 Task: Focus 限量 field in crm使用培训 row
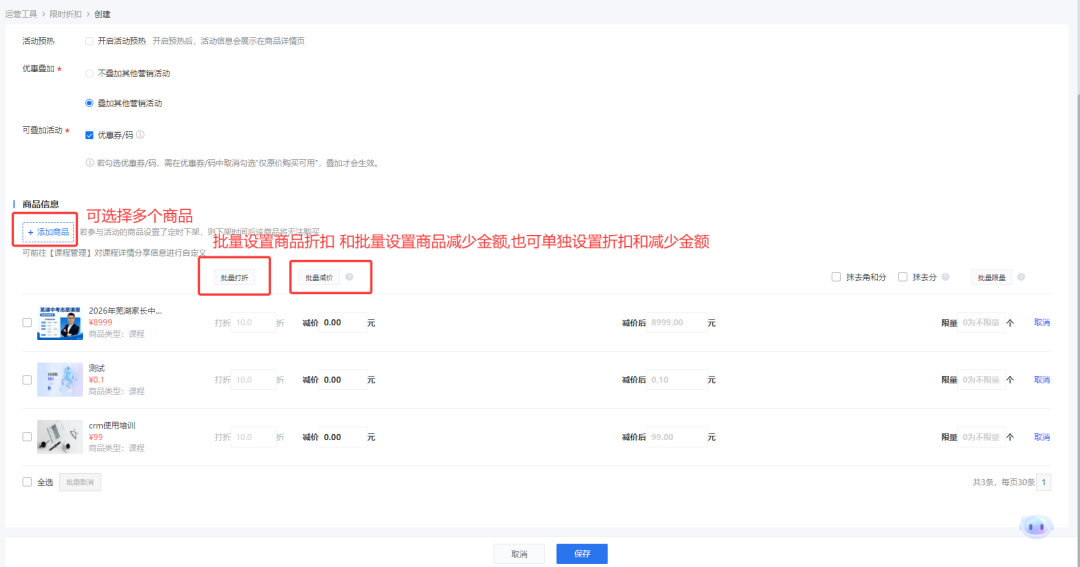982,437
